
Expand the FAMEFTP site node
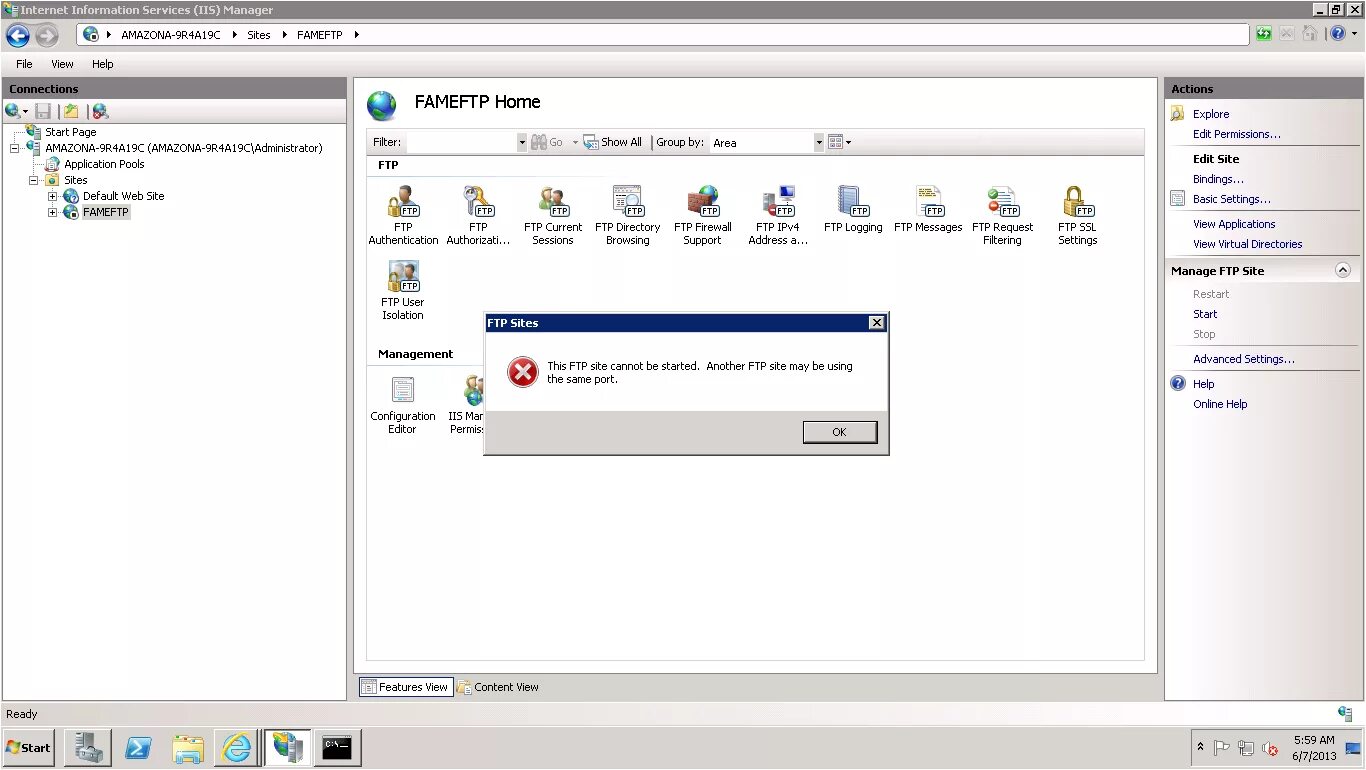[x=53, y=212]
